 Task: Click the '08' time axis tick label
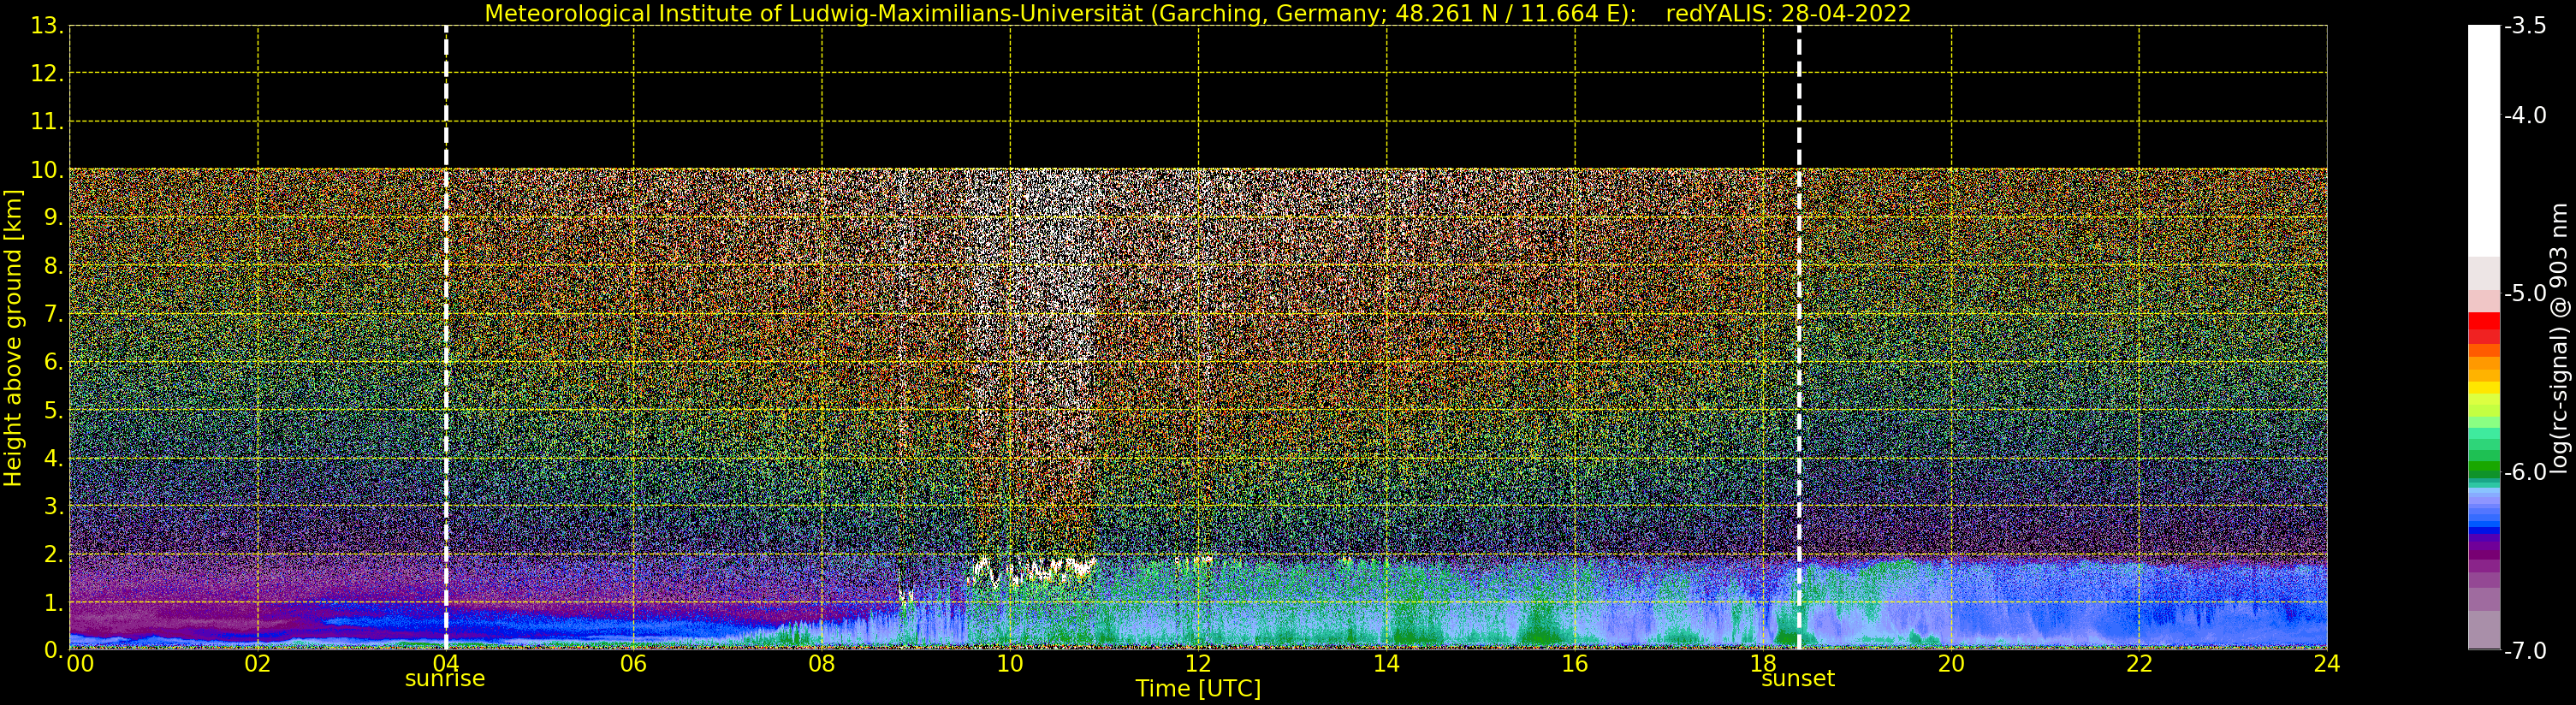click(x=822, y=664)
